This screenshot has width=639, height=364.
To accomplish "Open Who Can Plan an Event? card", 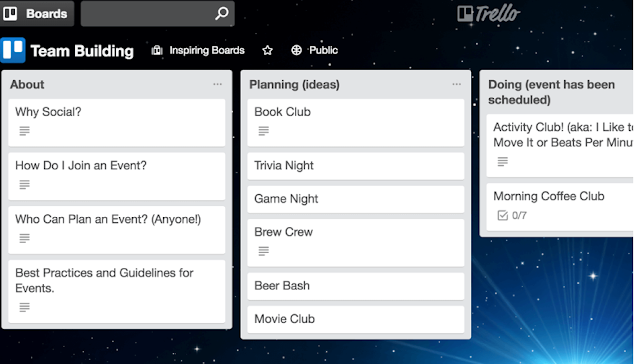I will [117, 230].
